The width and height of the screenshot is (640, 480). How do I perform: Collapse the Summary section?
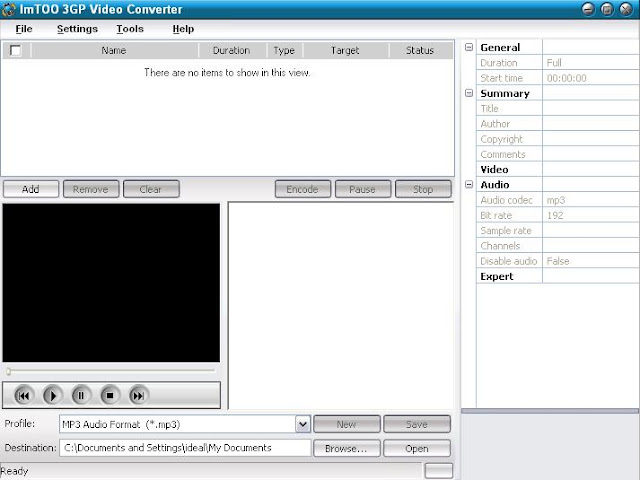pyautogui.click(x=469, y=93)
